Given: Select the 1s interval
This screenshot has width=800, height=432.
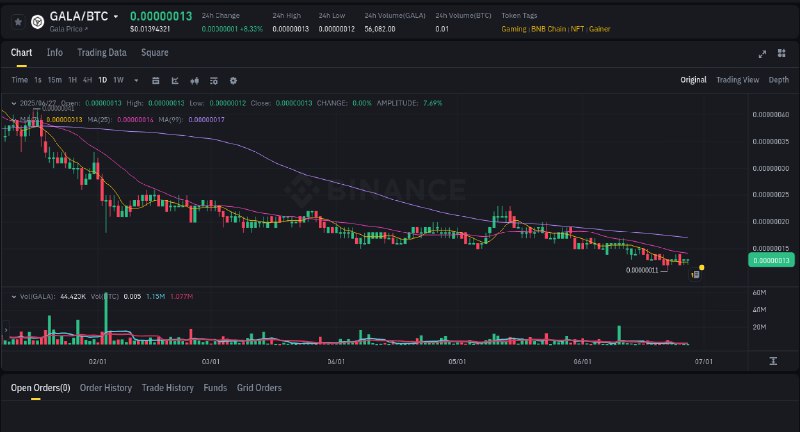Looking at the screenshot, I should point(38,80).
